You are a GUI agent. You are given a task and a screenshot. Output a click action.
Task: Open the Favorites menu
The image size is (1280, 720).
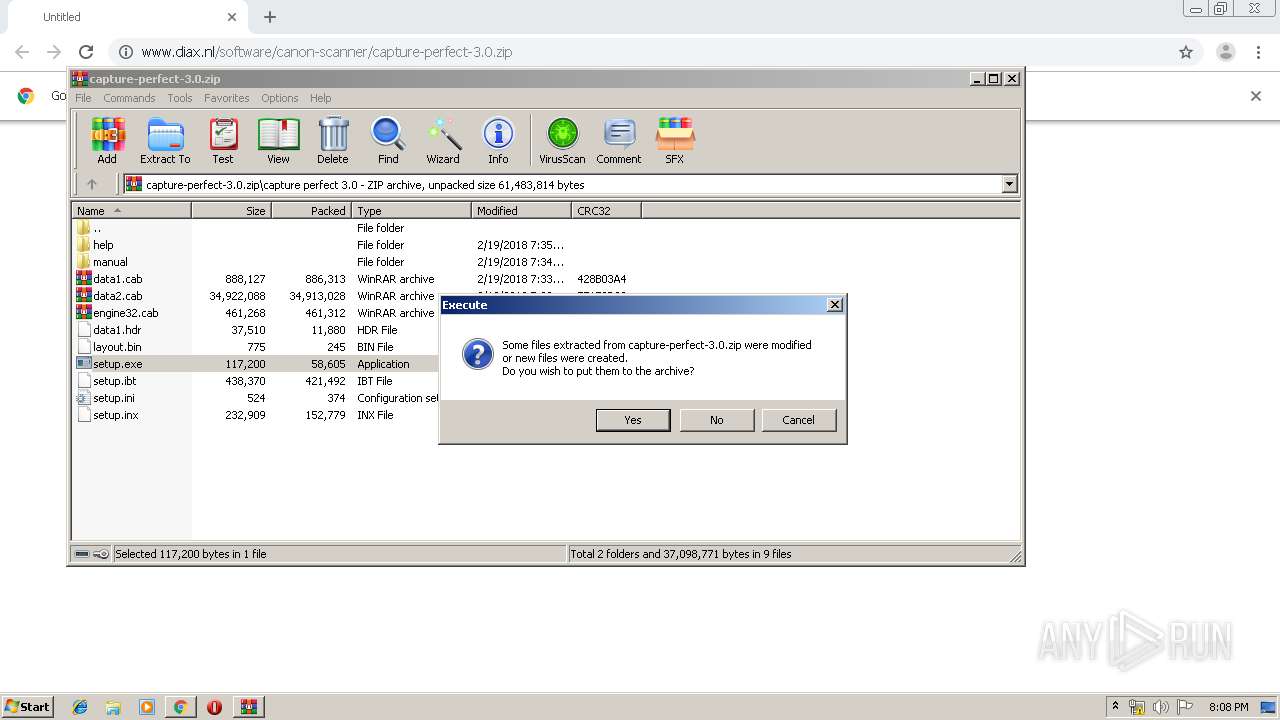[x=227, y=98]
